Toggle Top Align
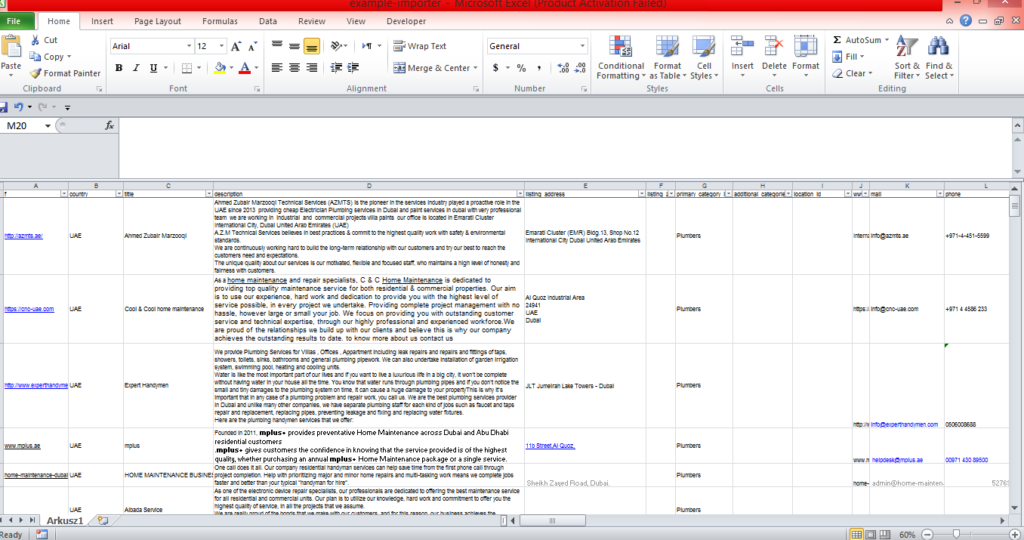Image resolution: width=1024 pixels, height=540 pixels. click(x=277, y=46)
